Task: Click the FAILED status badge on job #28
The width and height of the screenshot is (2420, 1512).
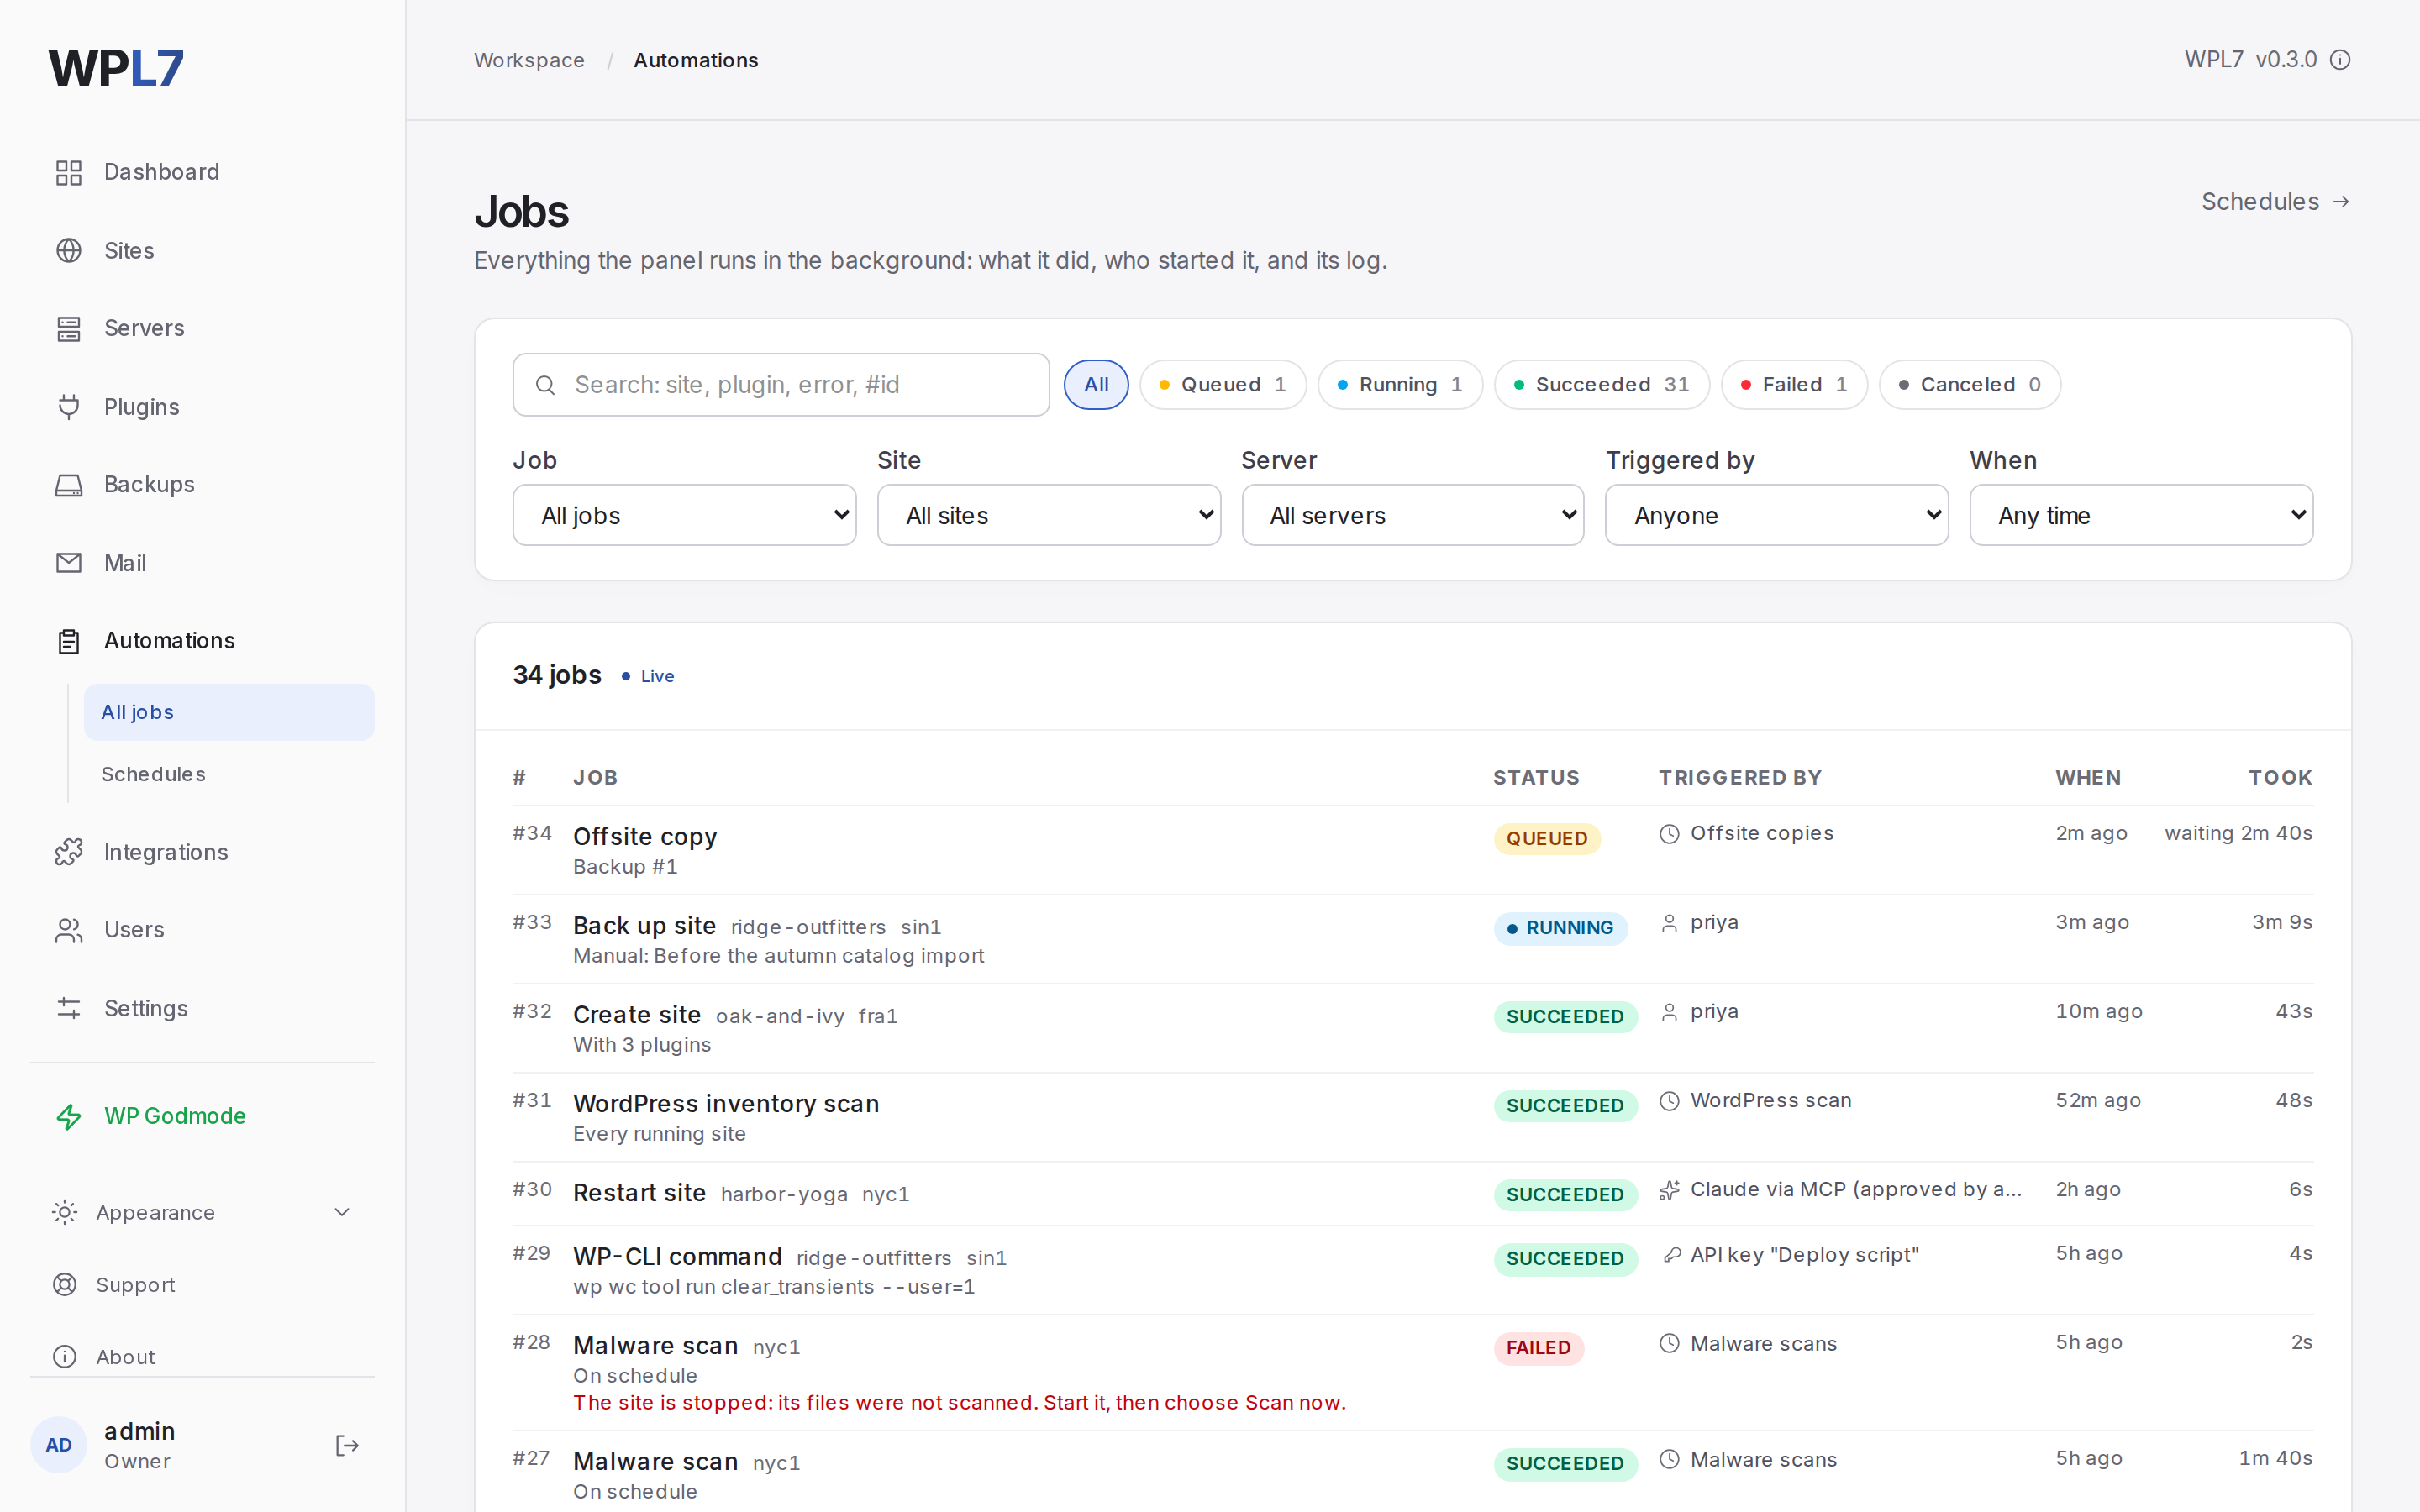Action: point(1538,1347)
